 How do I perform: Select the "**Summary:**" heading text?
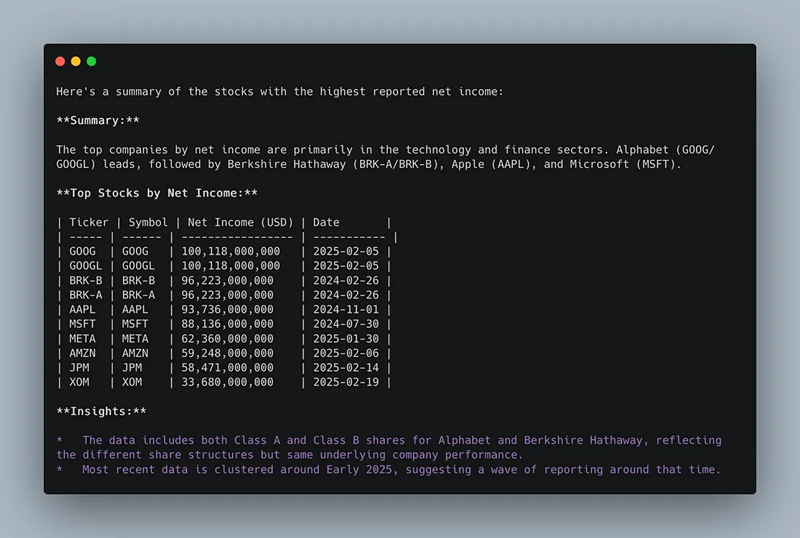(x=98, y=120)
